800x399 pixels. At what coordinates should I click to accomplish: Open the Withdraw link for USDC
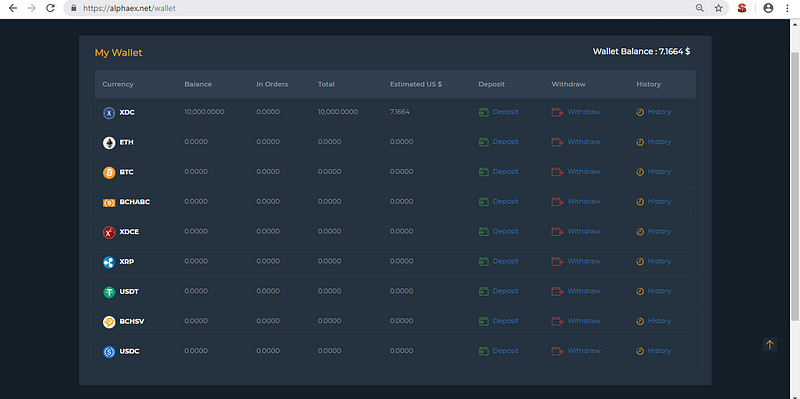tap(584, 351)
